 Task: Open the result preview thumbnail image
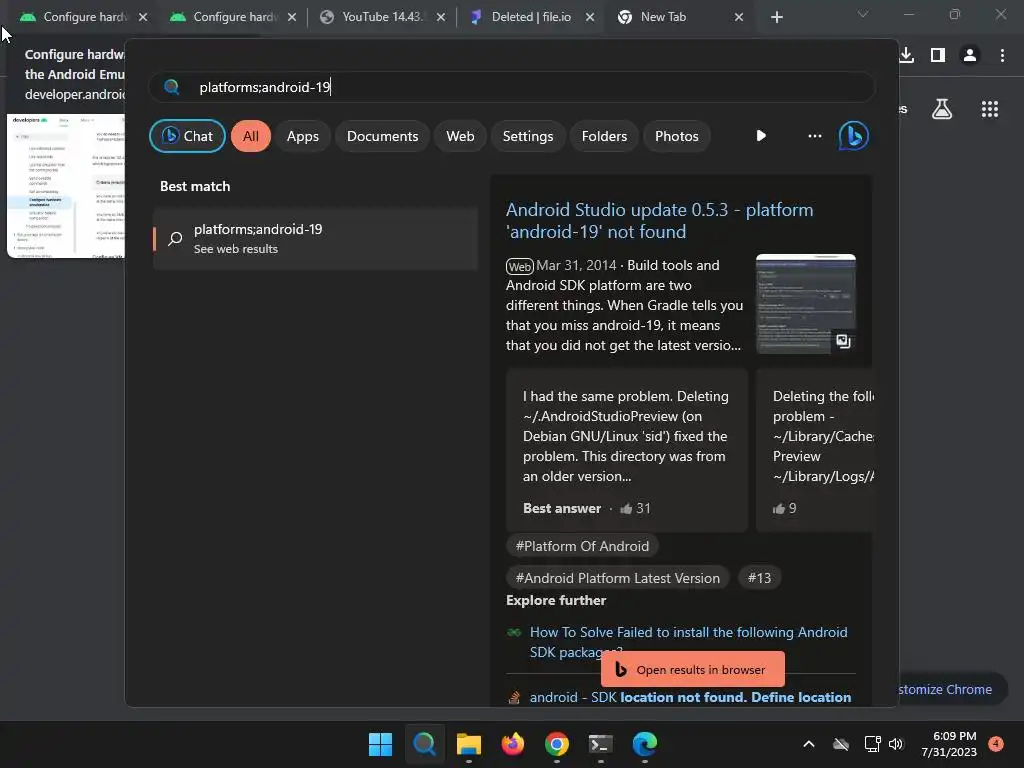(805, 304)
